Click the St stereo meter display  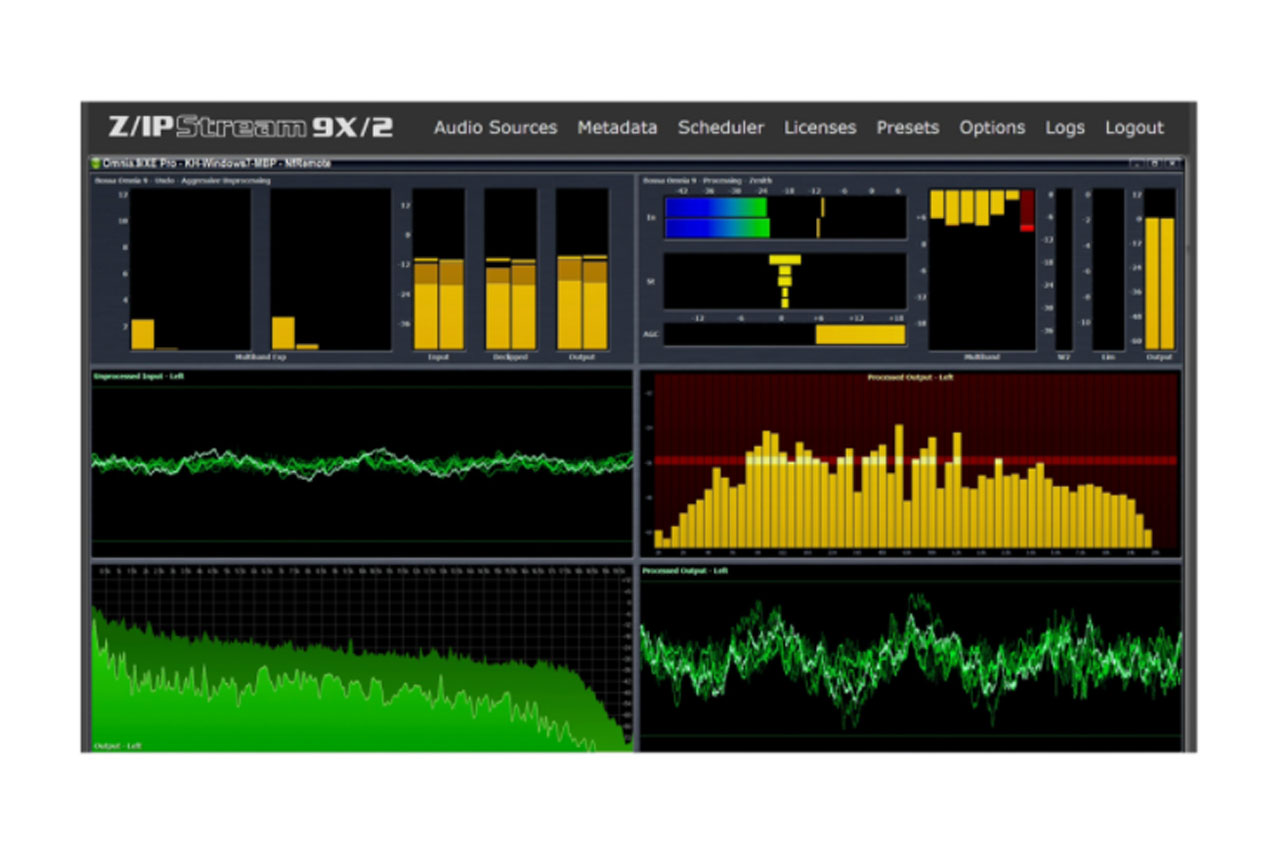[x=785, y=280]
